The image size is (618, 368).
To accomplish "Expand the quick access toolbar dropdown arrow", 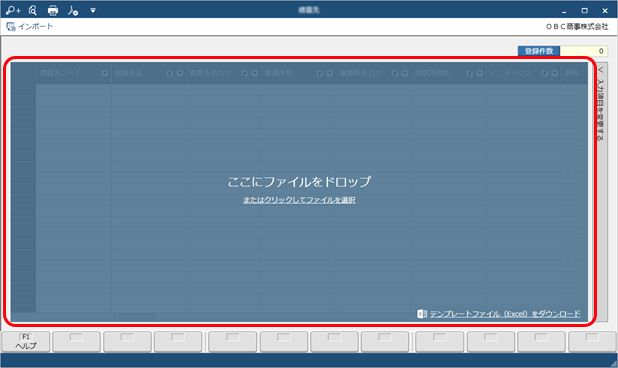I will point(93,11).
